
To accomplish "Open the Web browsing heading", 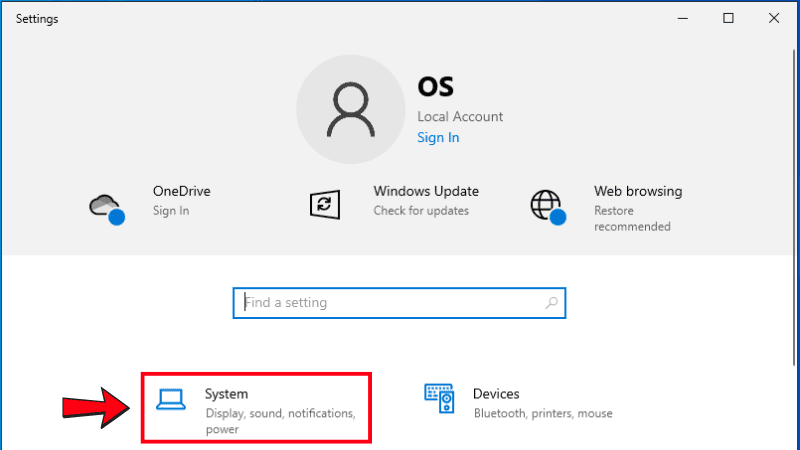I will pyautogui.click(x=638, y=191).
